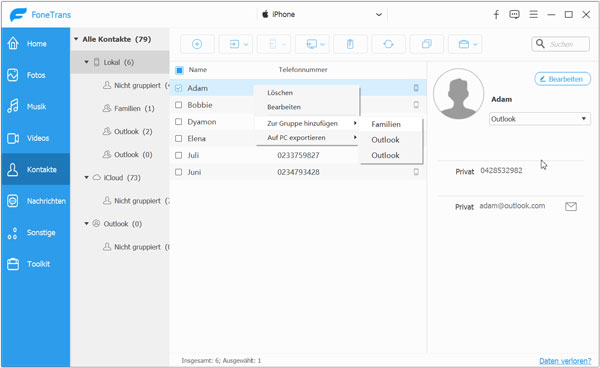The width and height of the screenshot is (600, 368).
Task: Click Adam's profile avatar picture
Action: (x=458, y=94)
